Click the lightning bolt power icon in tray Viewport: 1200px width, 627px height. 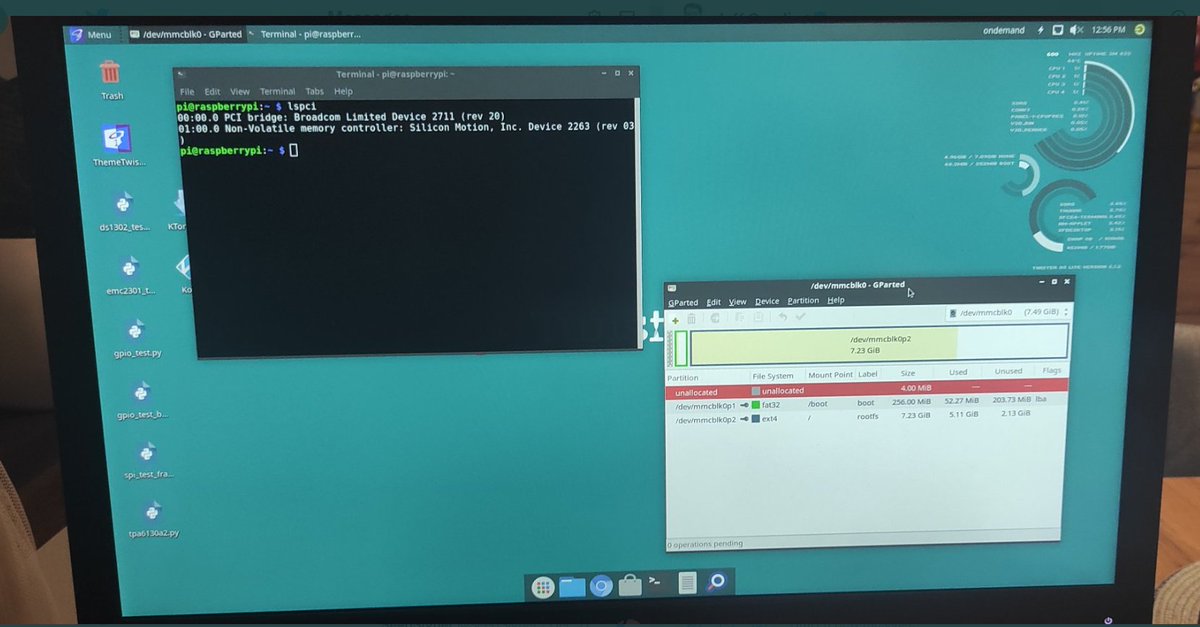tap(1041, 30)
